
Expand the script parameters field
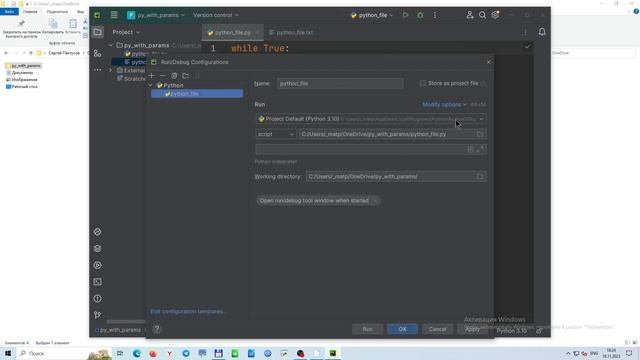(480, 149)
